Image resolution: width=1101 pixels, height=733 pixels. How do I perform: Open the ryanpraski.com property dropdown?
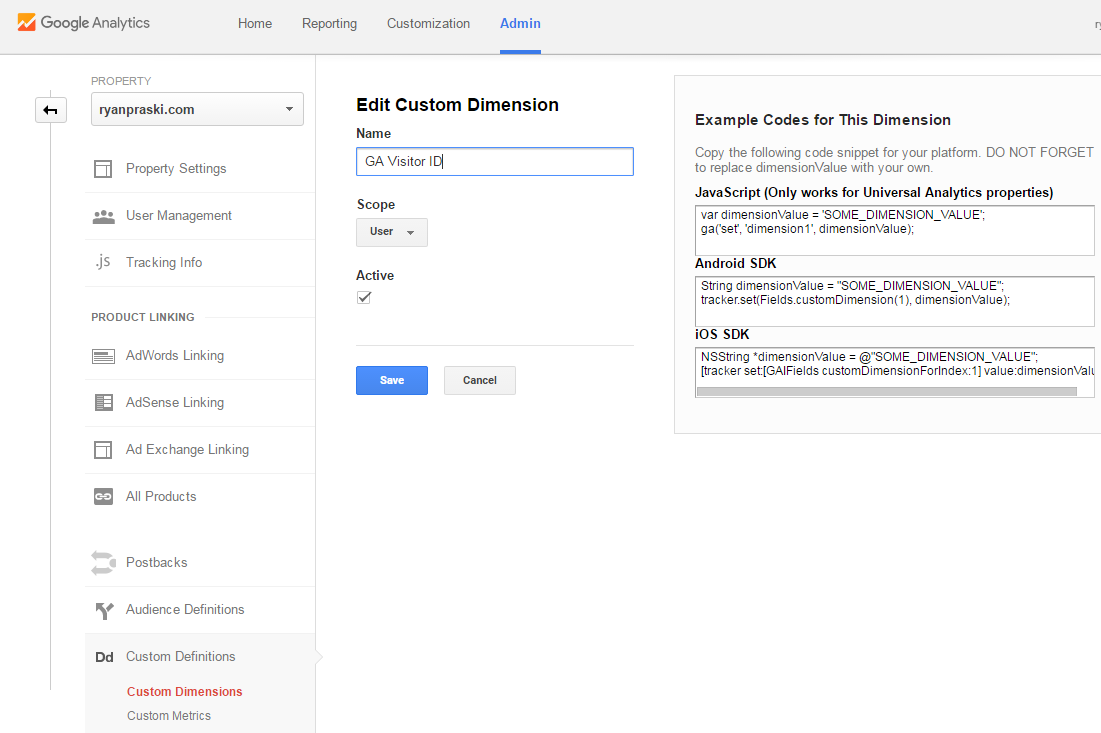tap(197, 110)
